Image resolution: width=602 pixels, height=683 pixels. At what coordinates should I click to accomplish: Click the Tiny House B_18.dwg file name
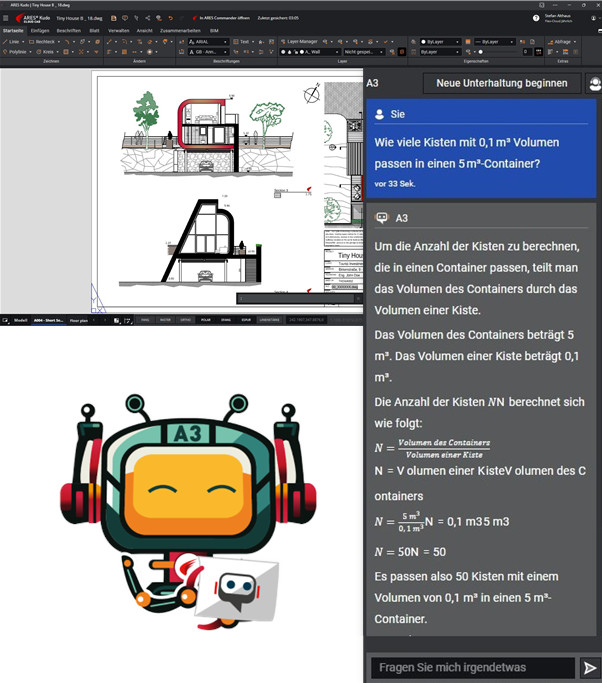[79, 18]
